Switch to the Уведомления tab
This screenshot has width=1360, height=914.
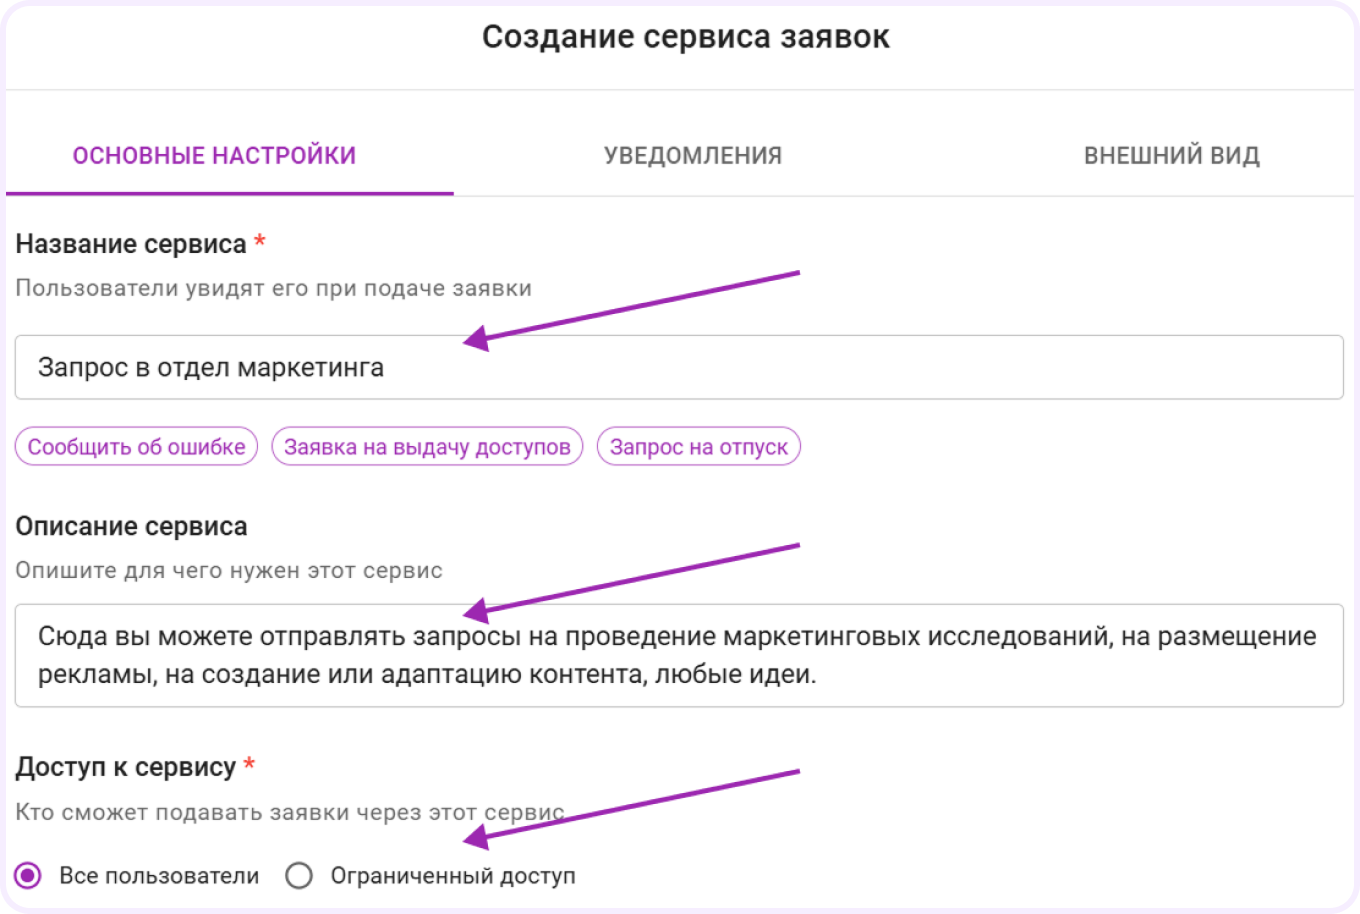tap(693, 155)
